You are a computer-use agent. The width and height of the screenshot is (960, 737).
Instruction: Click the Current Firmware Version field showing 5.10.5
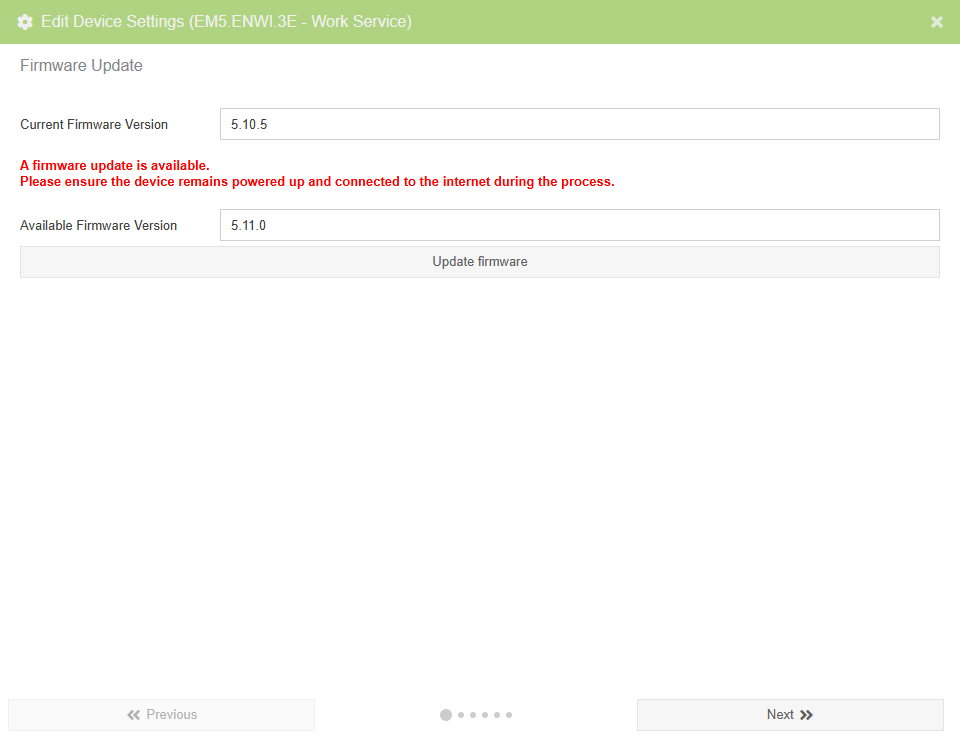(x=580, y=123)
